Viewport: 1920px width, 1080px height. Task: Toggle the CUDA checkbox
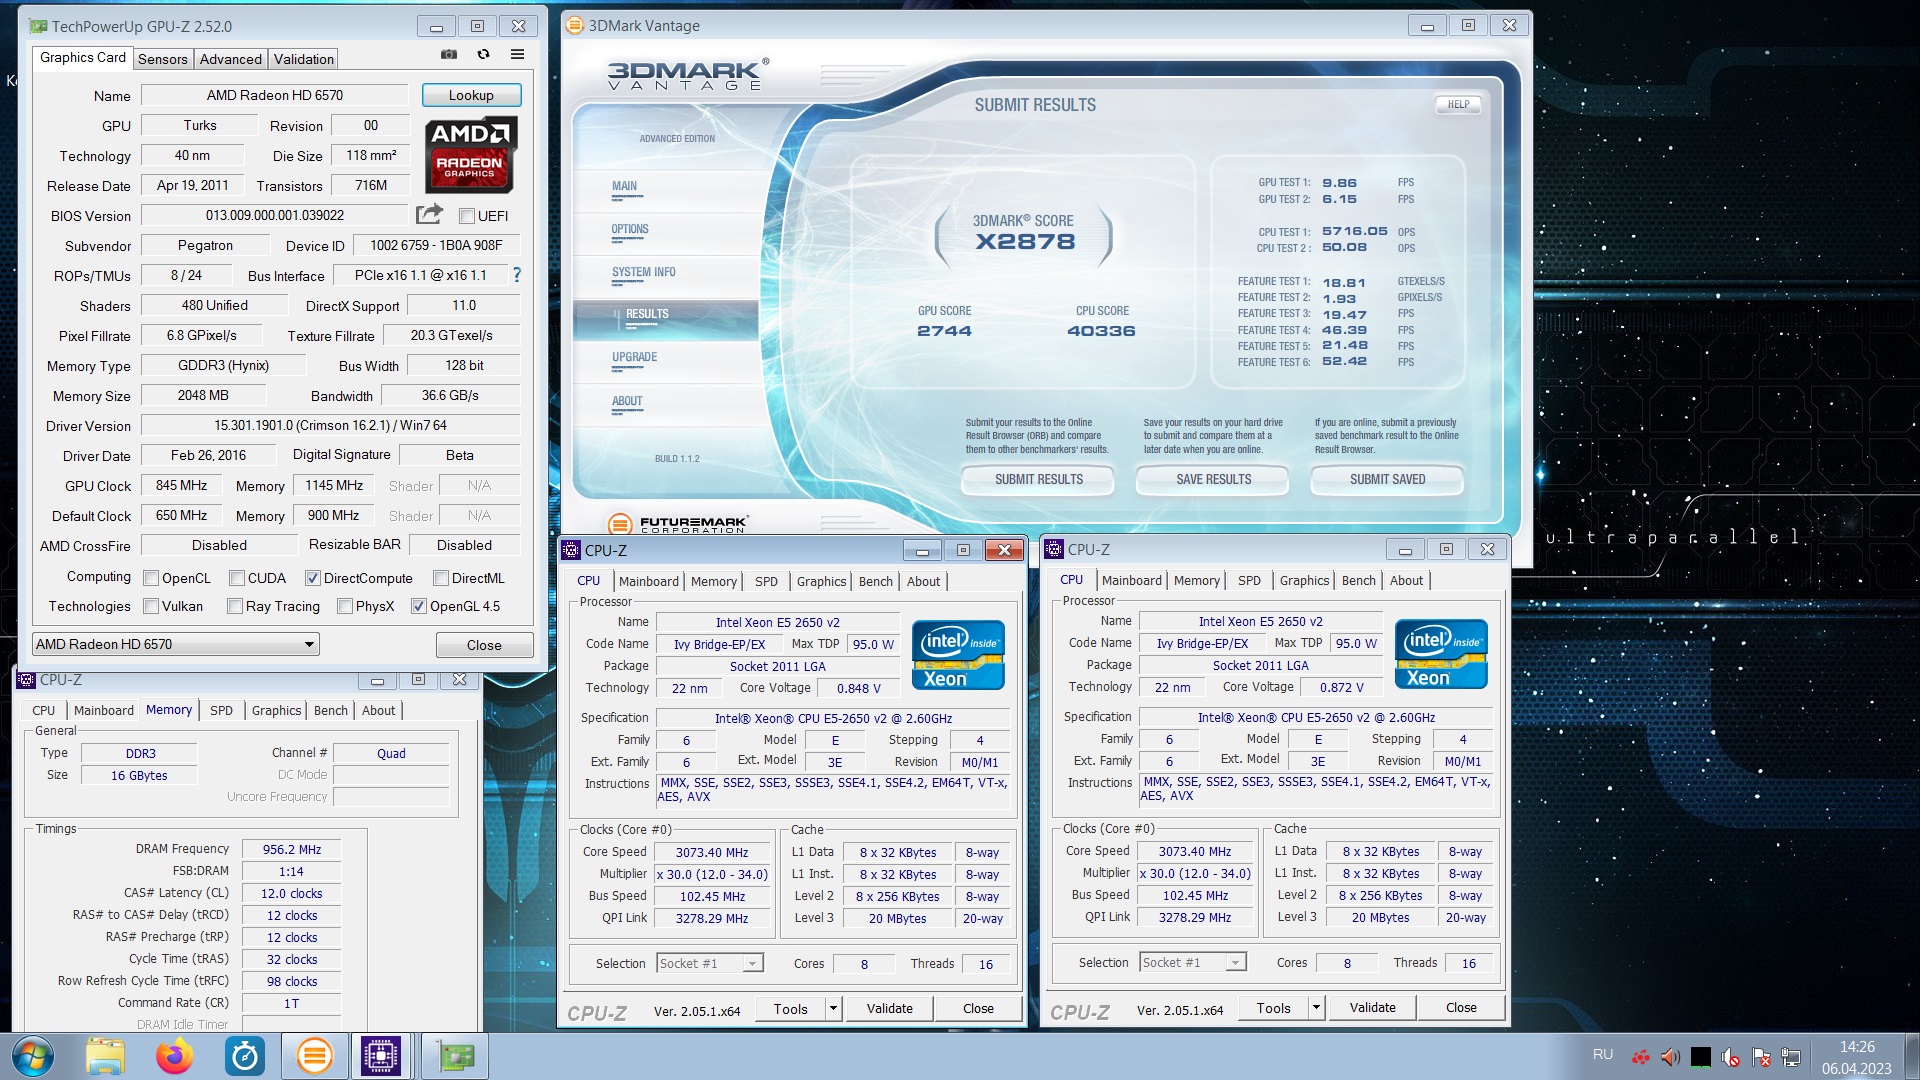[x=237, y=578]
